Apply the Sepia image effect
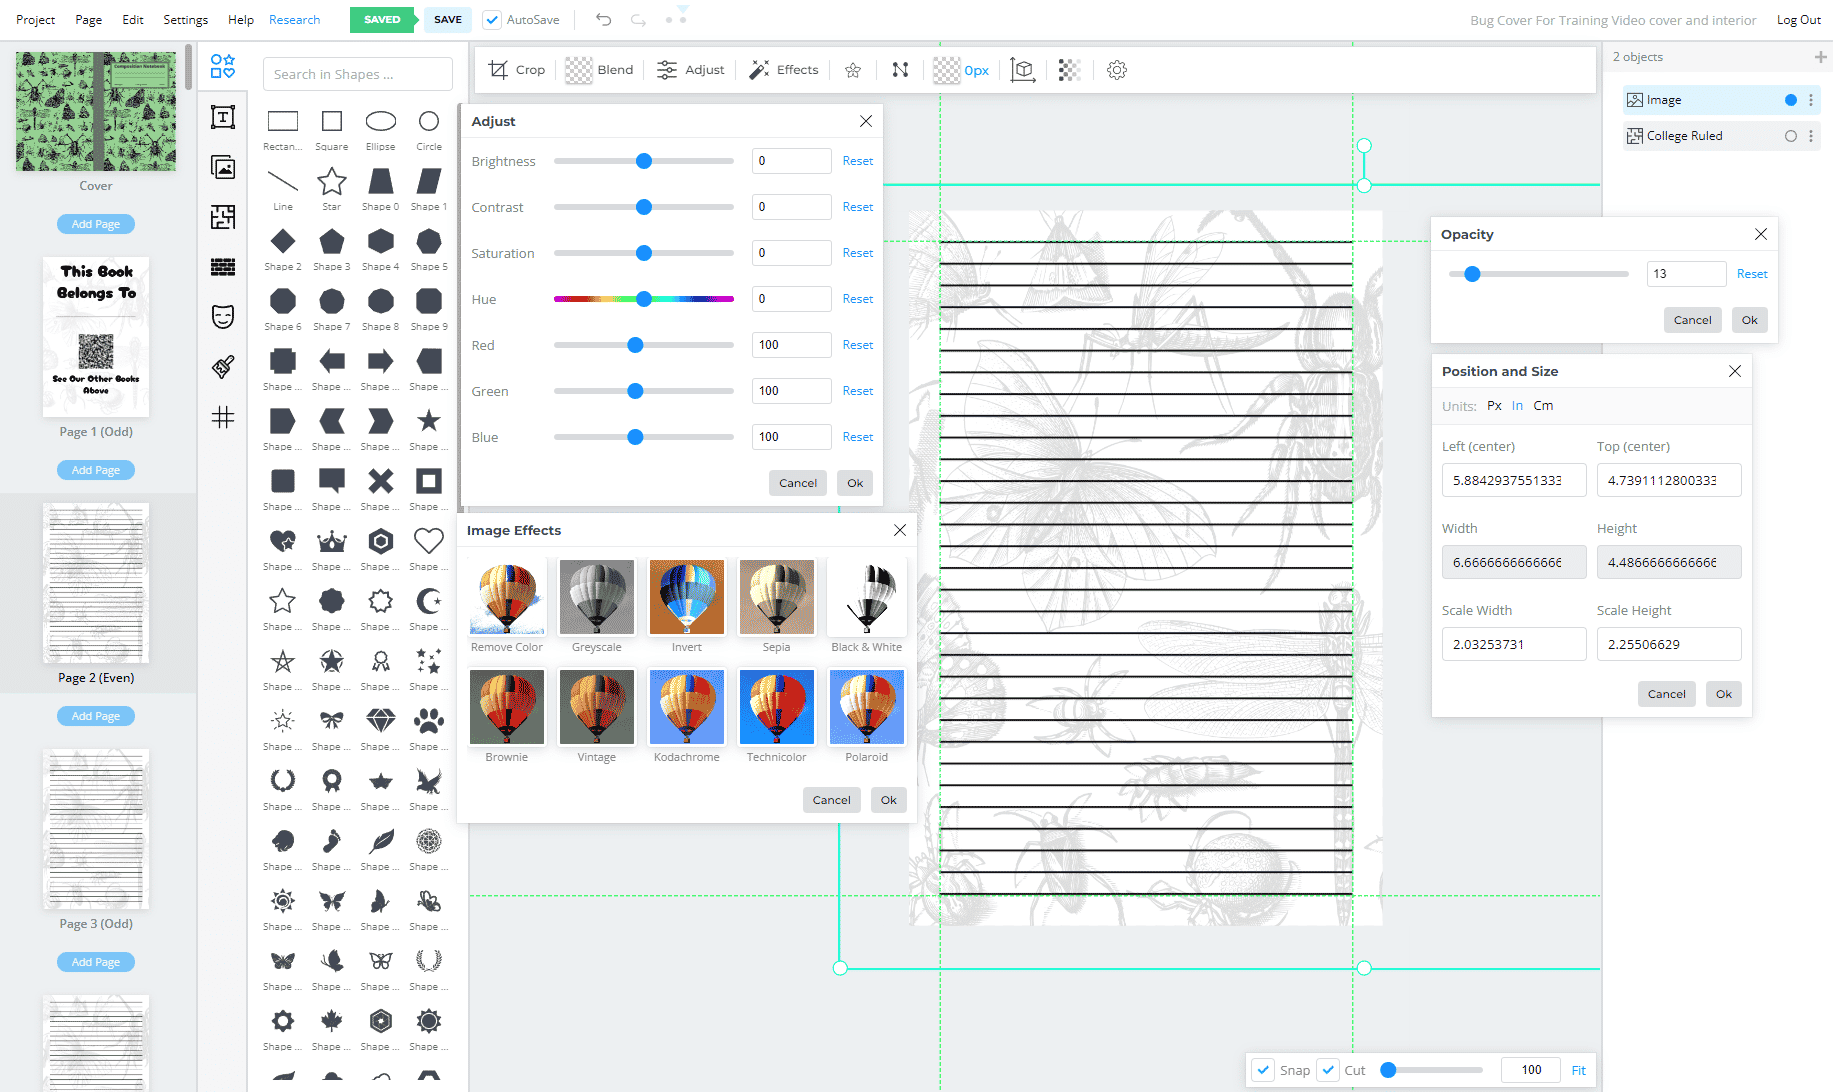The height and width of the screenshot is (1092, 1833). pos(777,606)
